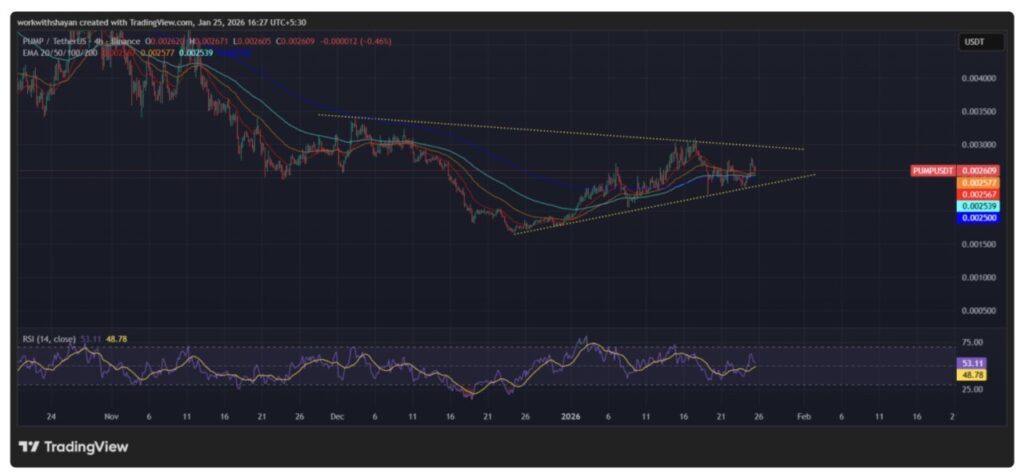Viewport: 1024px width, 474px height.
Task: Click the Dec marker on time axis
Action: point(337,414)
